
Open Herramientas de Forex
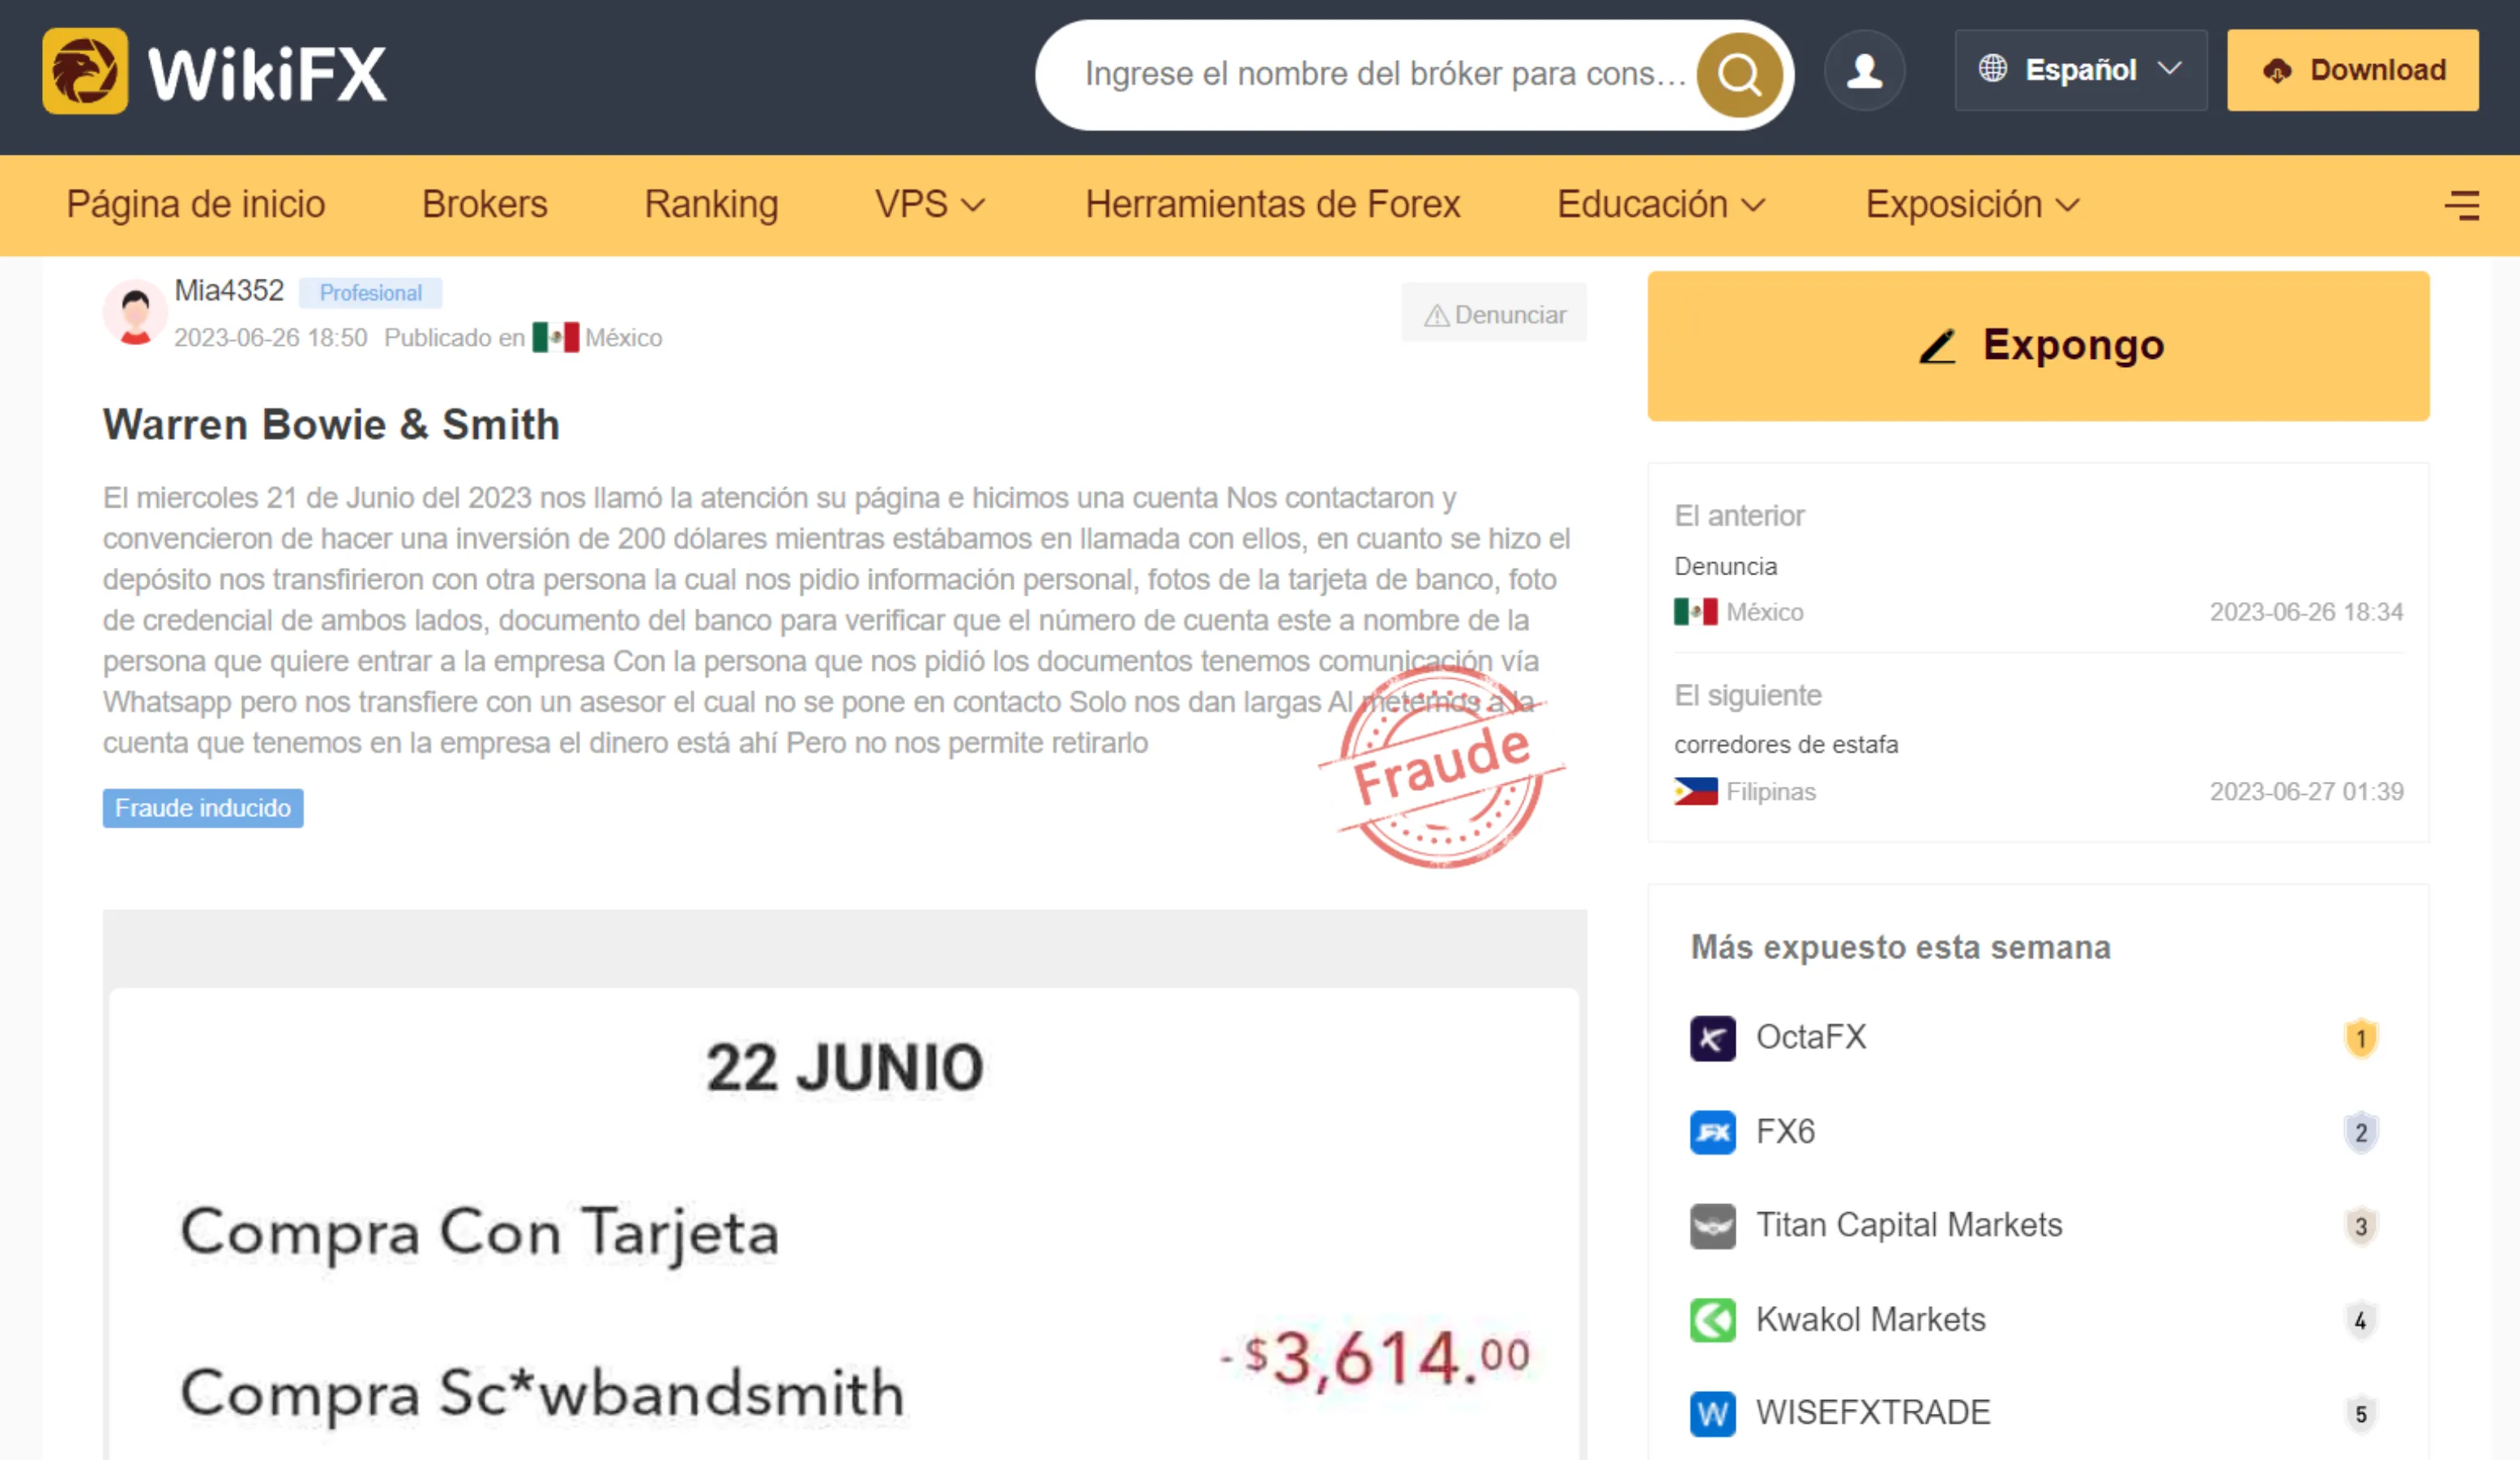coord(1272,205)
